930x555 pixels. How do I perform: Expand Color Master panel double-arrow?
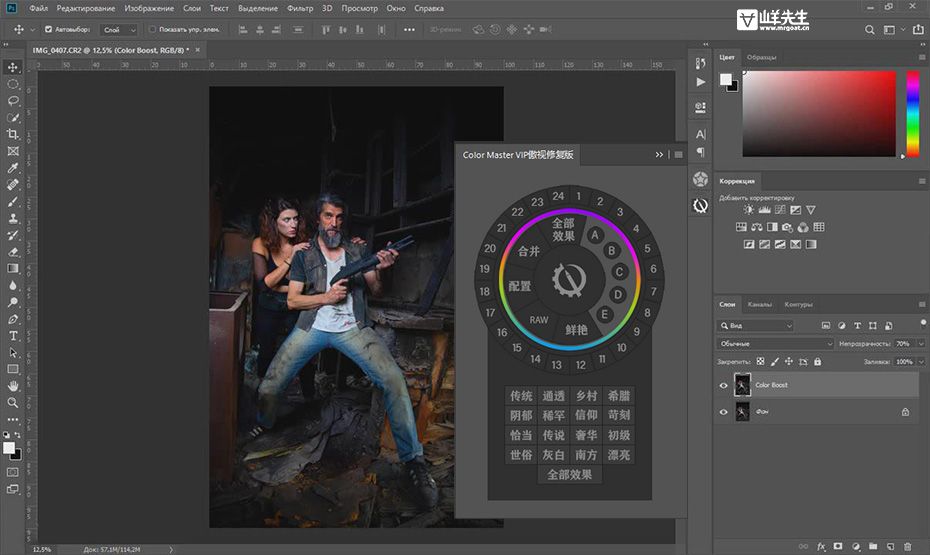point(659,155)
